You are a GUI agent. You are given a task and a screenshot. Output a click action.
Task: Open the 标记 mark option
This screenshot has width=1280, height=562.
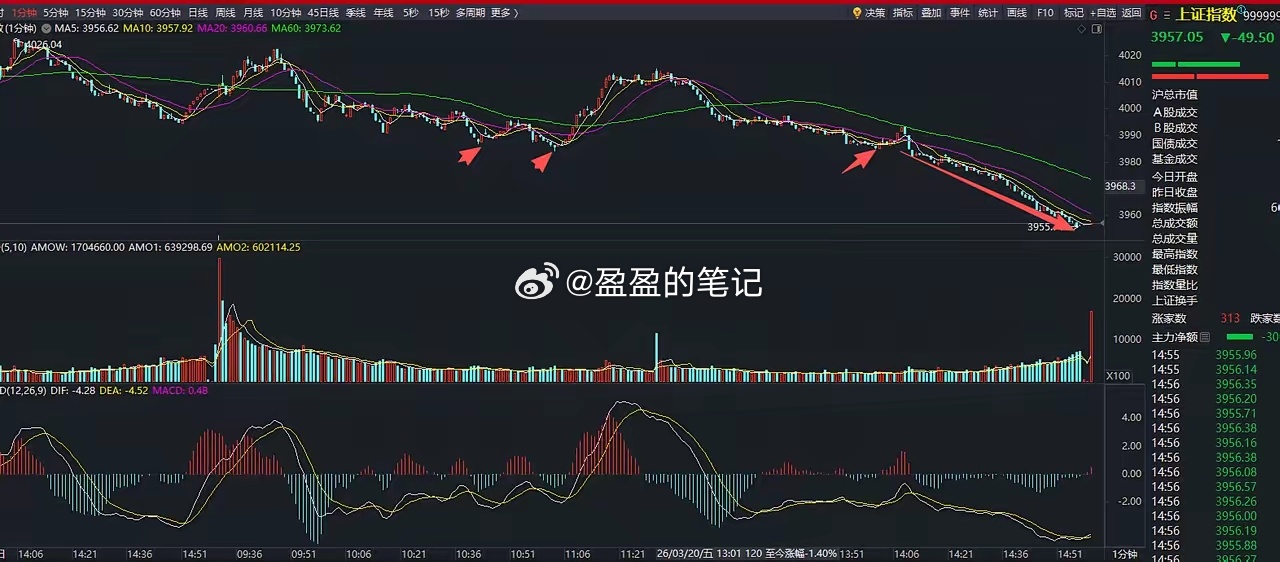point(1074,13)
